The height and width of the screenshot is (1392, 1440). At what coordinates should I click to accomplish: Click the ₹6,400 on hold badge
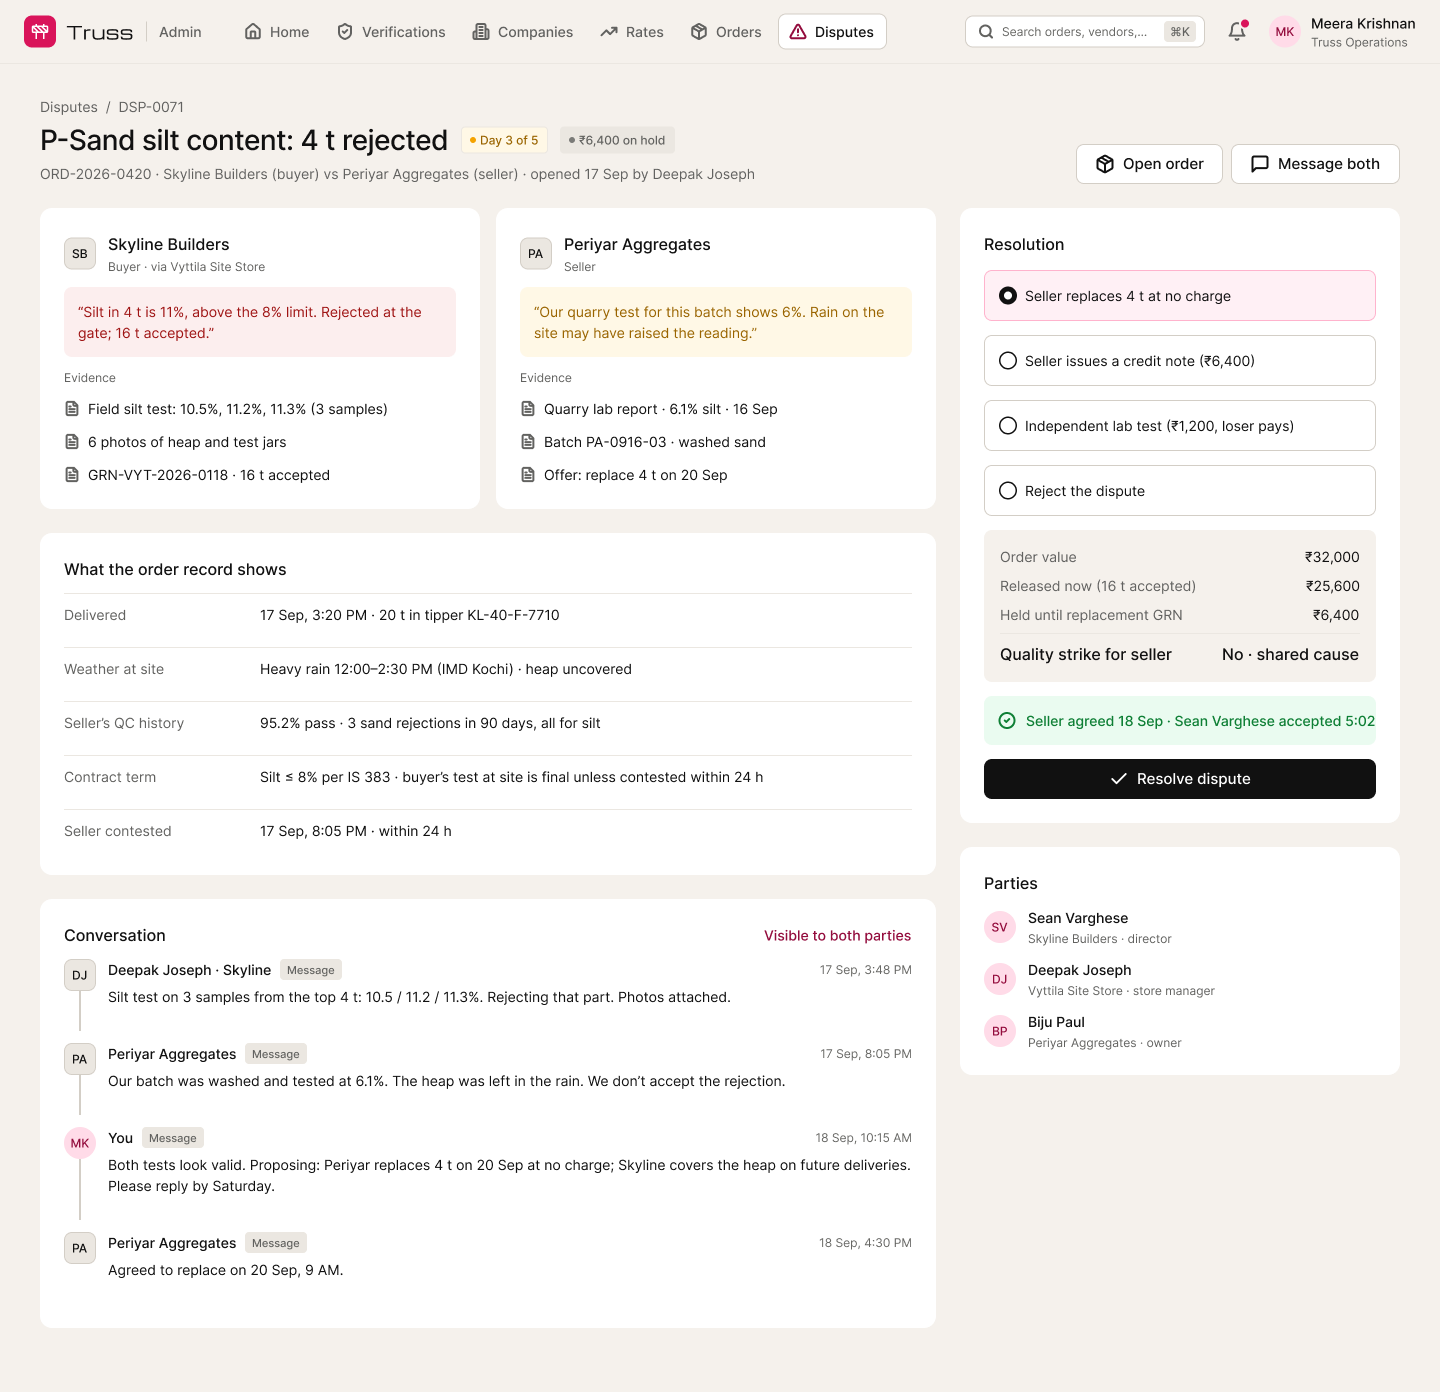coord(617,140)
